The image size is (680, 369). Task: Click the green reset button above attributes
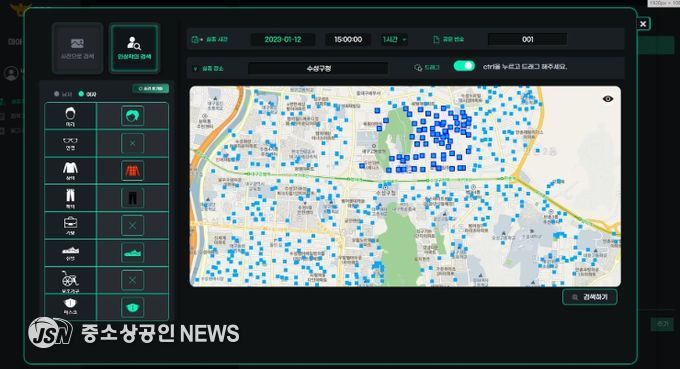pos(150,88)
